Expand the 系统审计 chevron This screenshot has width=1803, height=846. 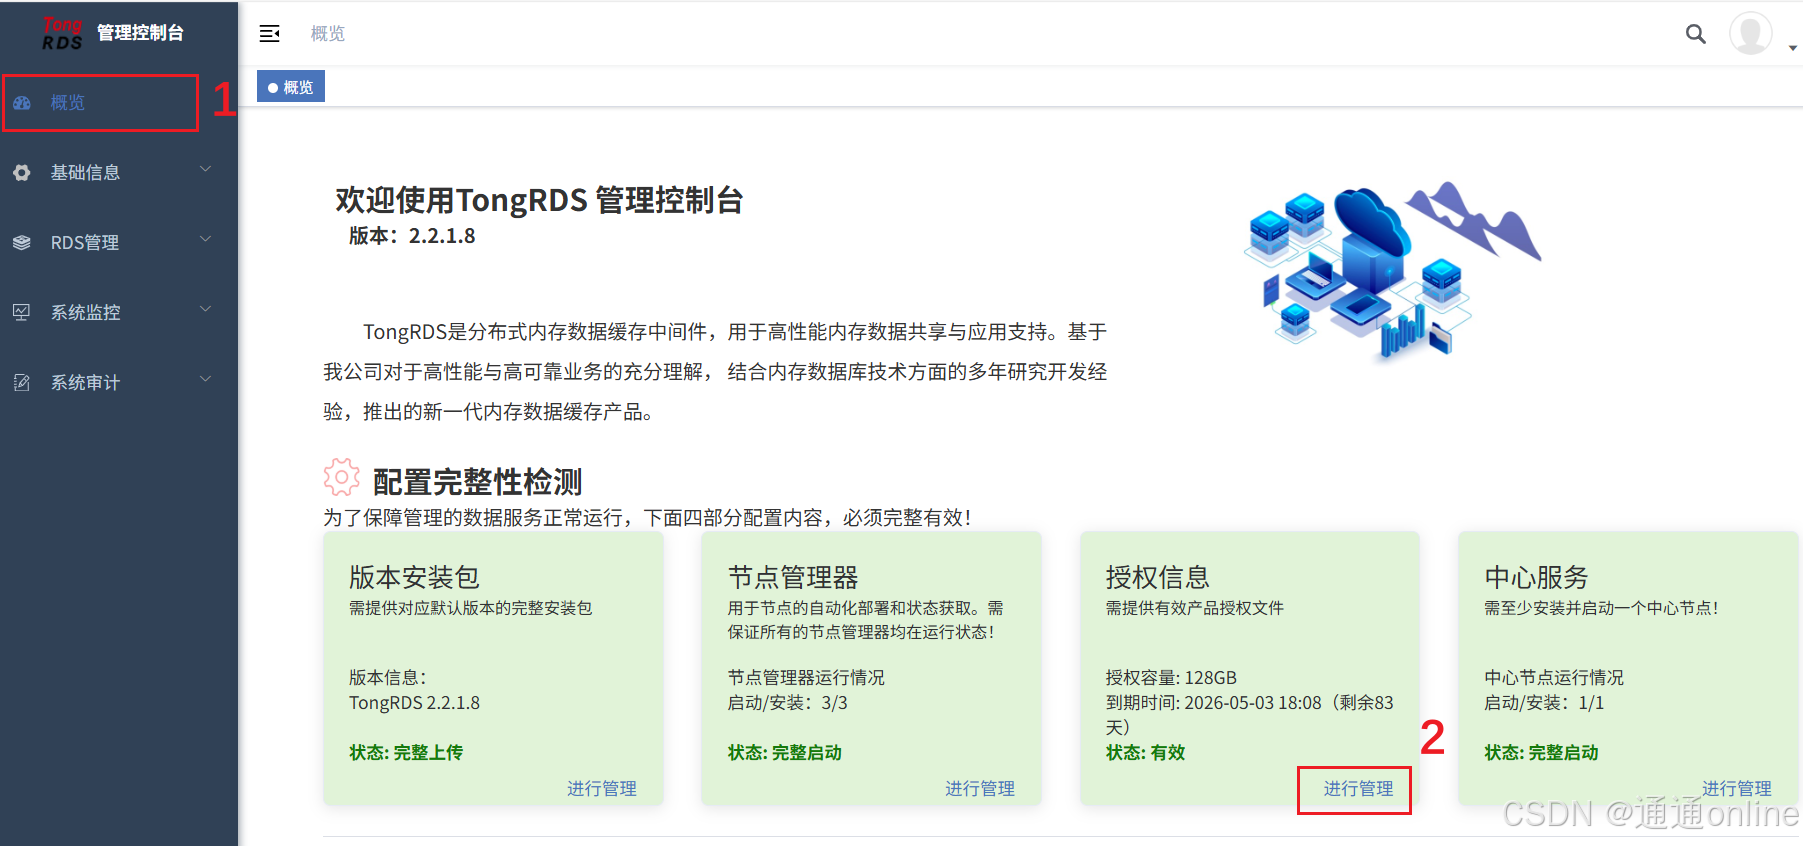pyautogui.click(x=206, y=379)
